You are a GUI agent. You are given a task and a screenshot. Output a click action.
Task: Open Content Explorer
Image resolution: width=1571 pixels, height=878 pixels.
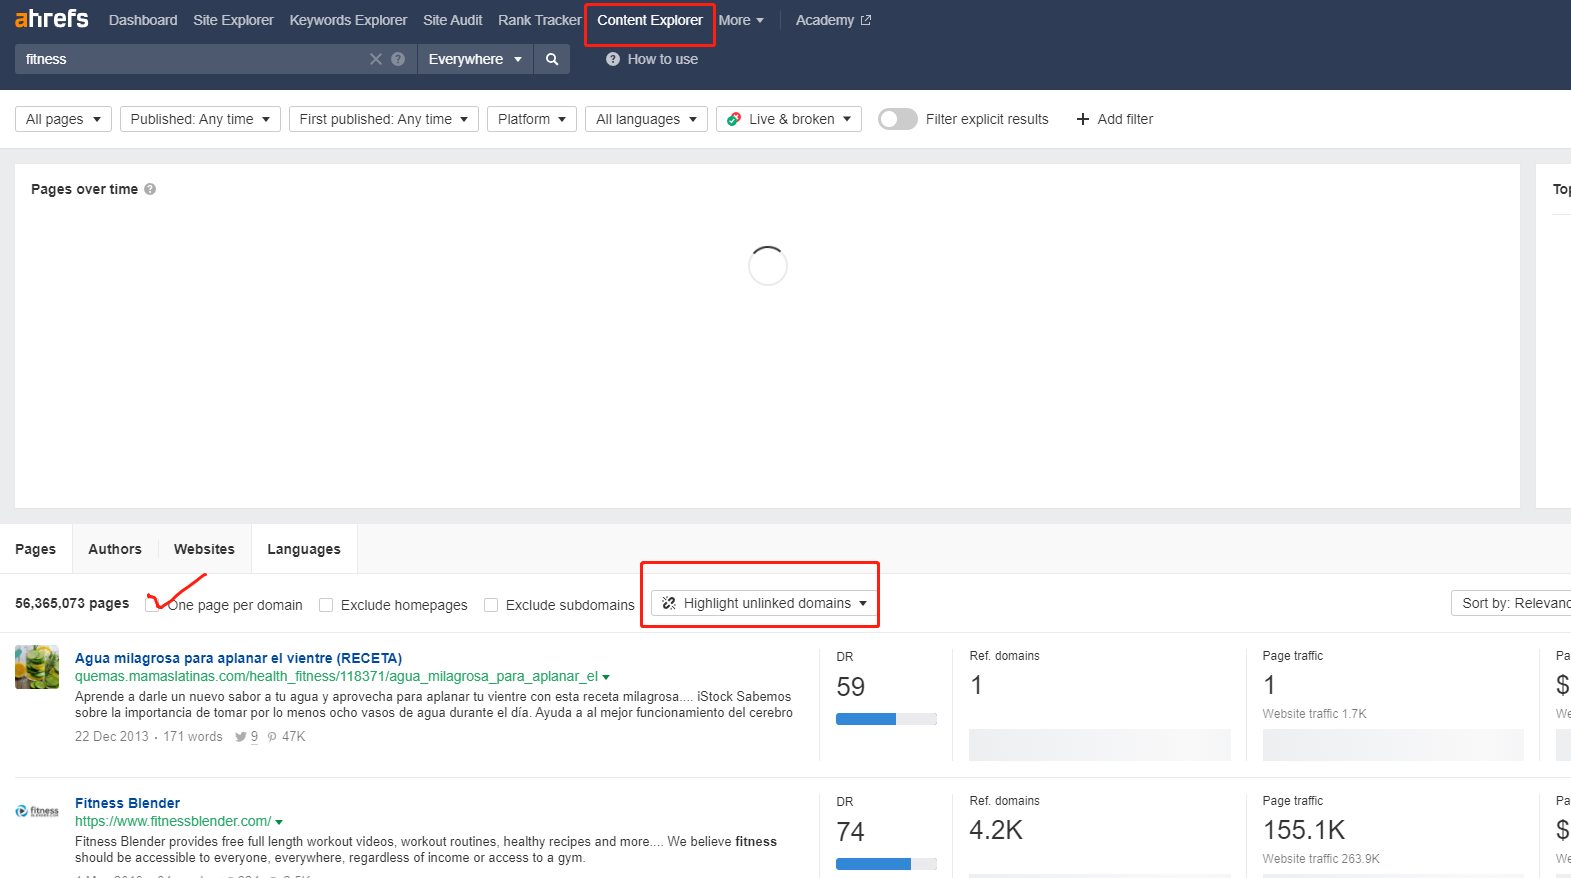click(x=650, y=20)
